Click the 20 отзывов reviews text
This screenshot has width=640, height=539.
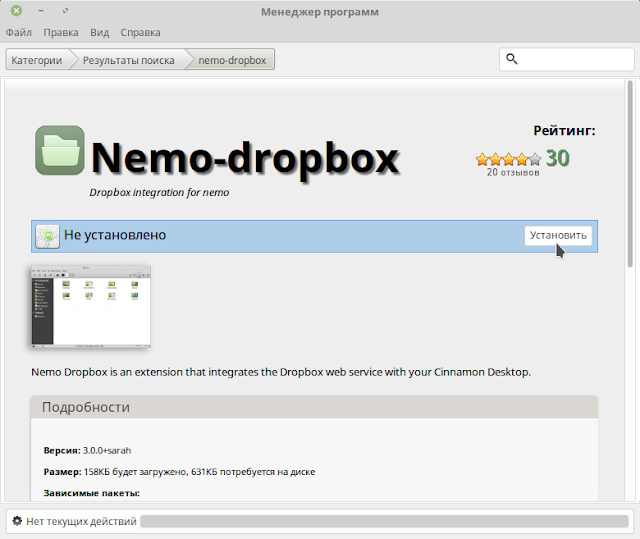pos(513,173)
